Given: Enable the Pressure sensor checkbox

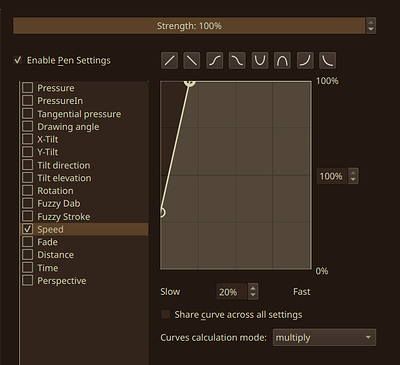Looking at the screenshot, I should (x=27, y=88).
